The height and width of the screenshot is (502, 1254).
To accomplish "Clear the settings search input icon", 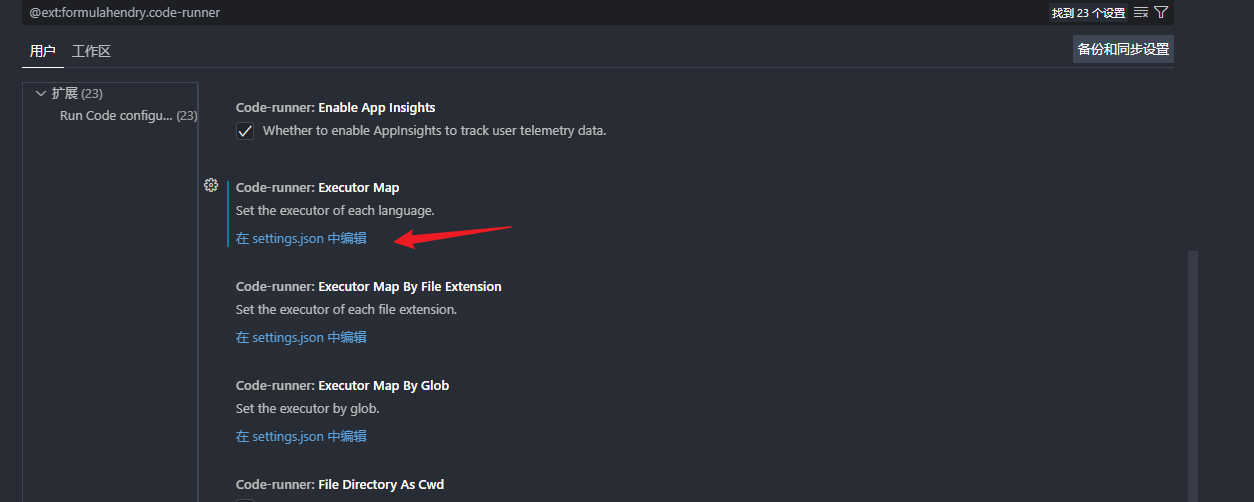I will 1141,13.
